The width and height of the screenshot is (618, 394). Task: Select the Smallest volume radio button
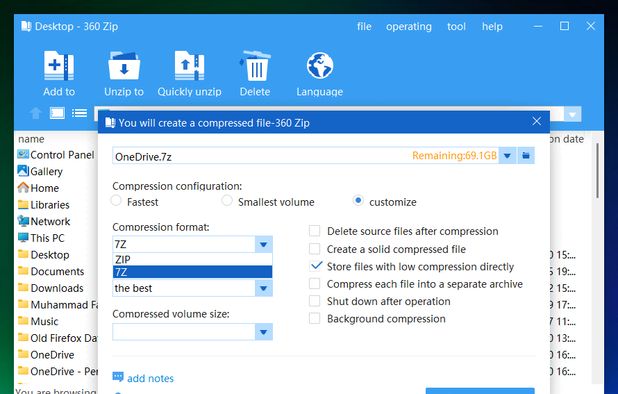coord(227,201)
